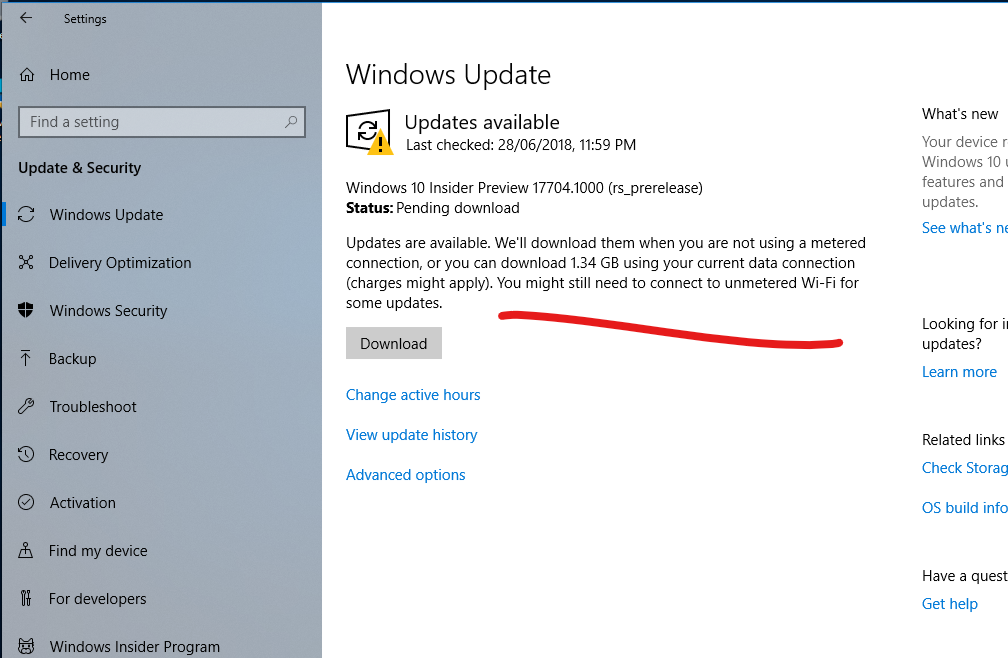Click the Troubleshoot wrench icon
Viewport: 1008px width, 658px height.
point(26,406)
